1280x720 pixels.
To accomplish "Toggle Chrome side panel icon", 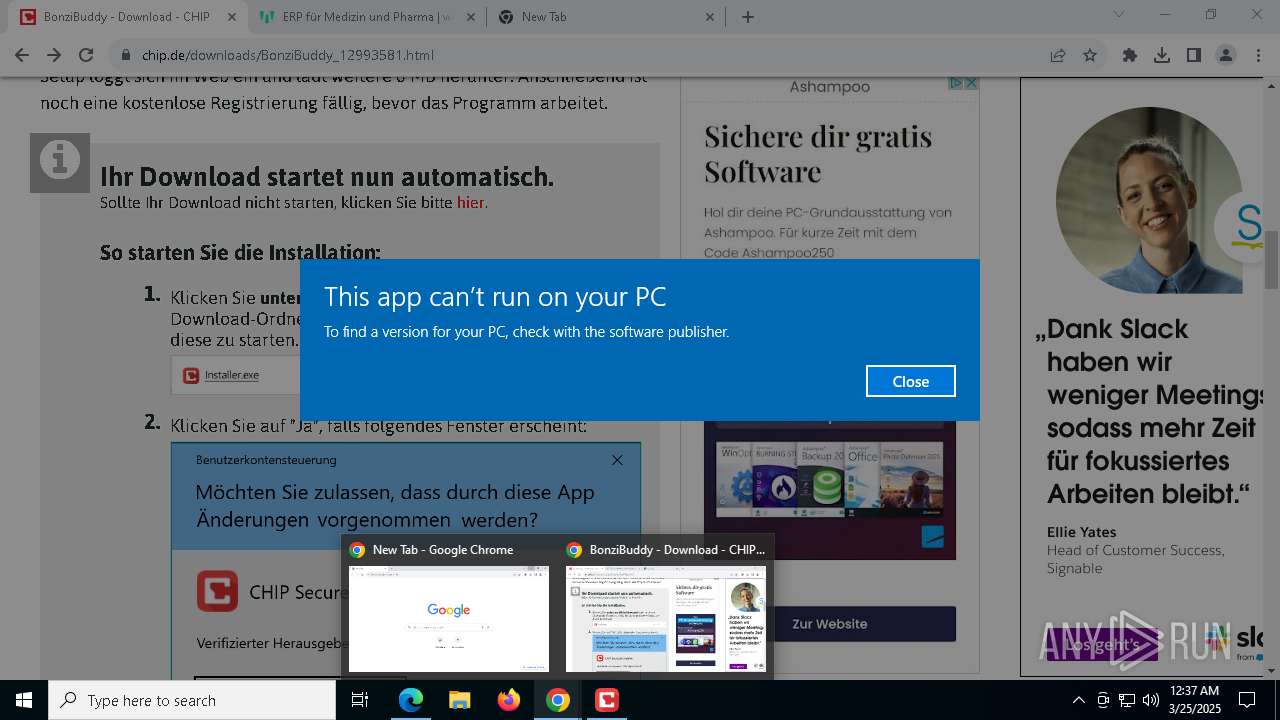I will [1194, 55].
